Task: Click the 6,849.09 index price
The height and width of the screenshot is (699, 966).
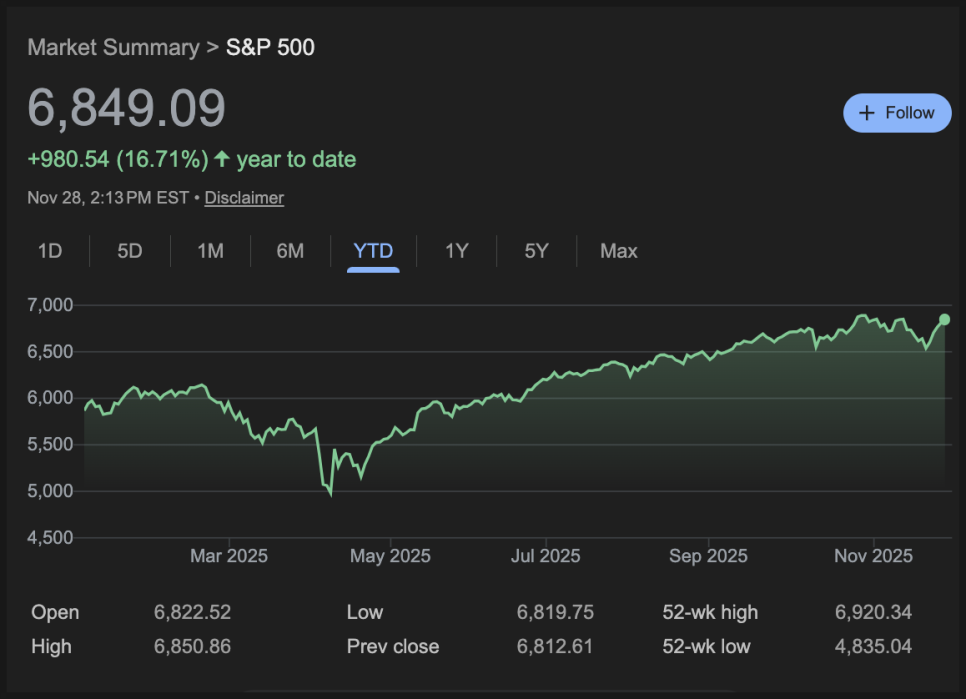Action: click(x=127, y=108)
